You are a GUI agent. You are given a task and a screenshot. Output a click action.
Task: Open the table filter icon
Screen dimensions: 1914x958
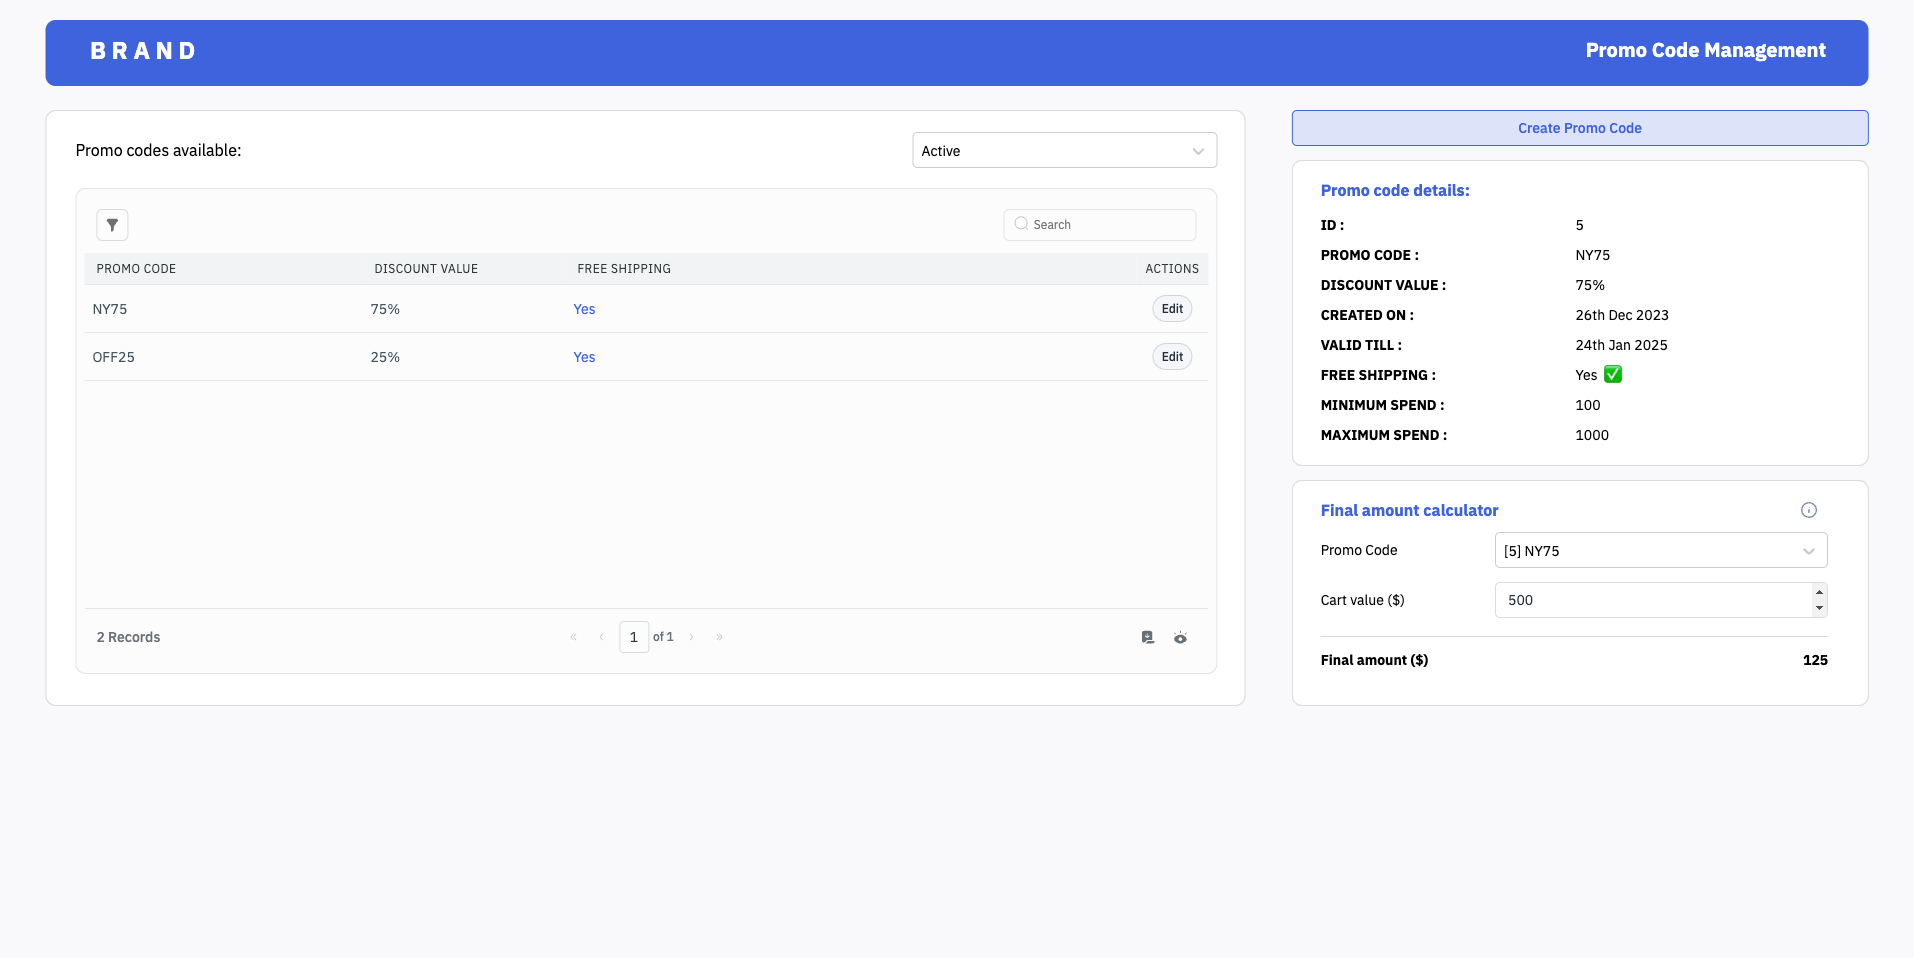click(x=112, y=225)
